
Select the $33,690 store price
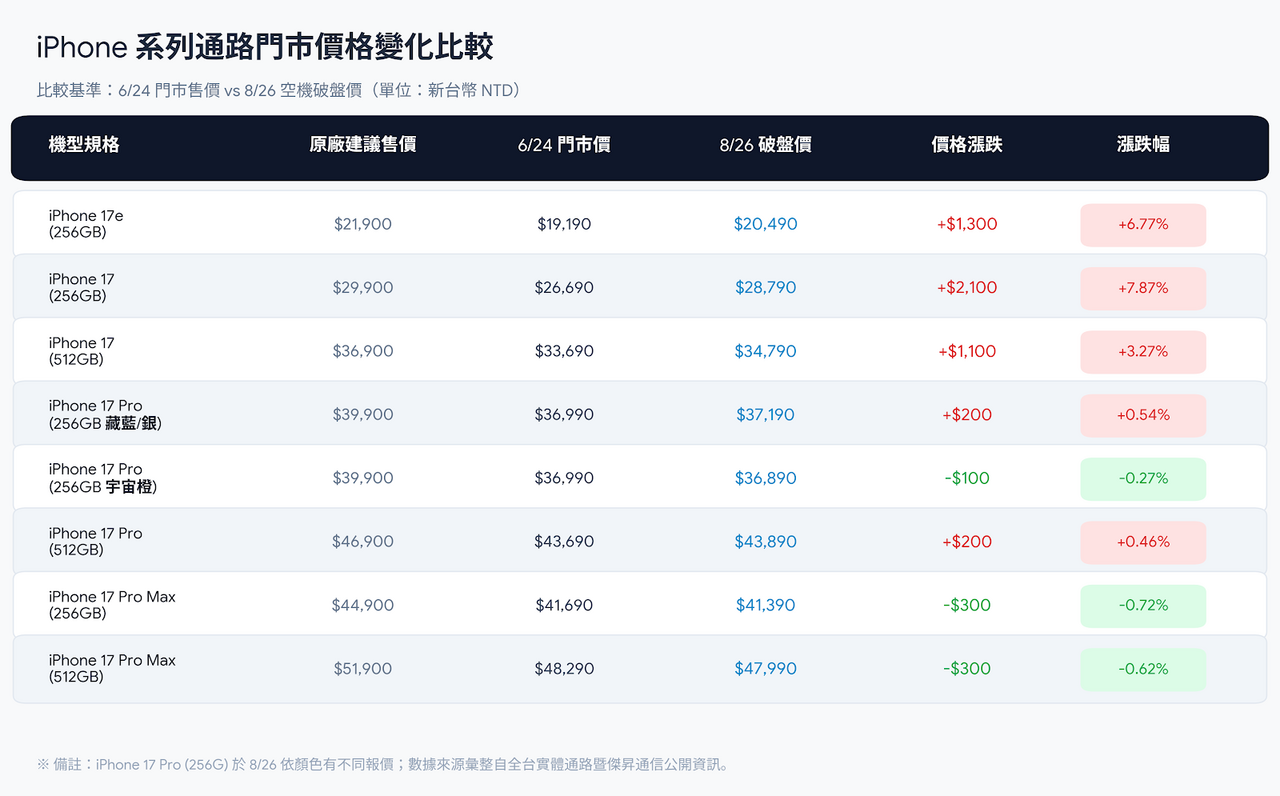pos(564,351)
